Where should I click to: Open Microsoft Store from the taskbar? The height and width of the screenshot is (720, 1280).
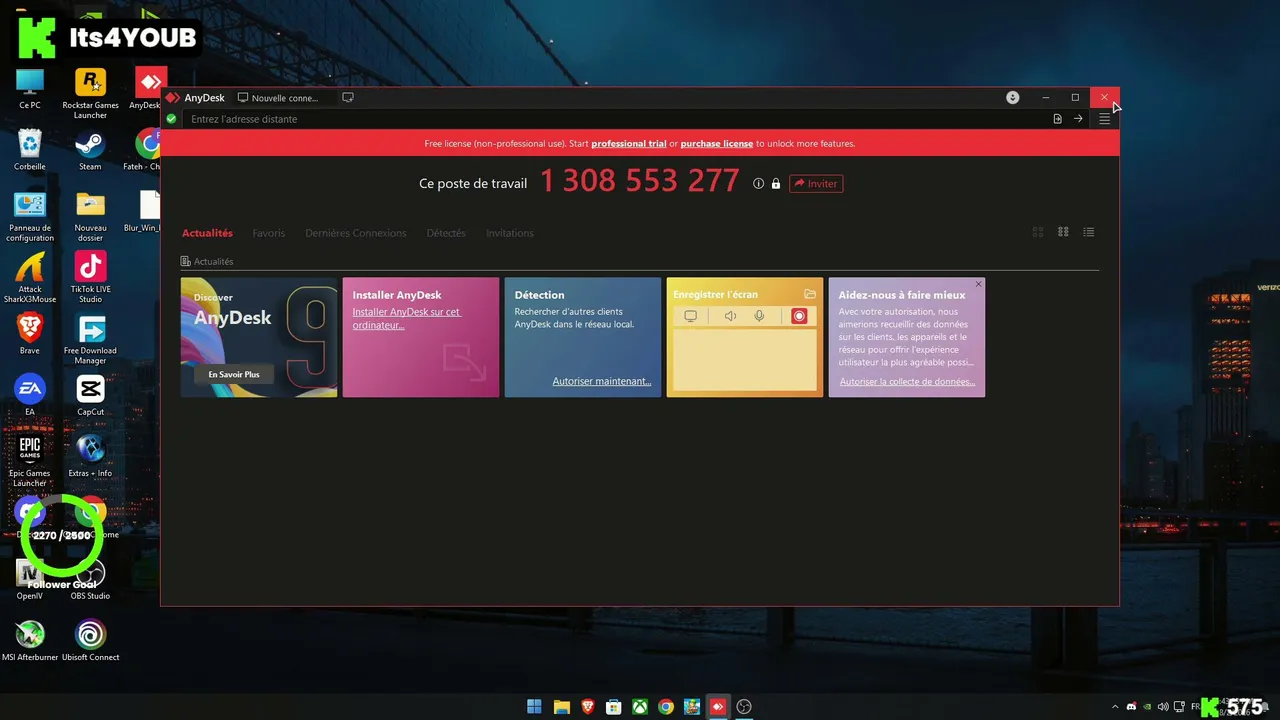(x=614, y=707)
